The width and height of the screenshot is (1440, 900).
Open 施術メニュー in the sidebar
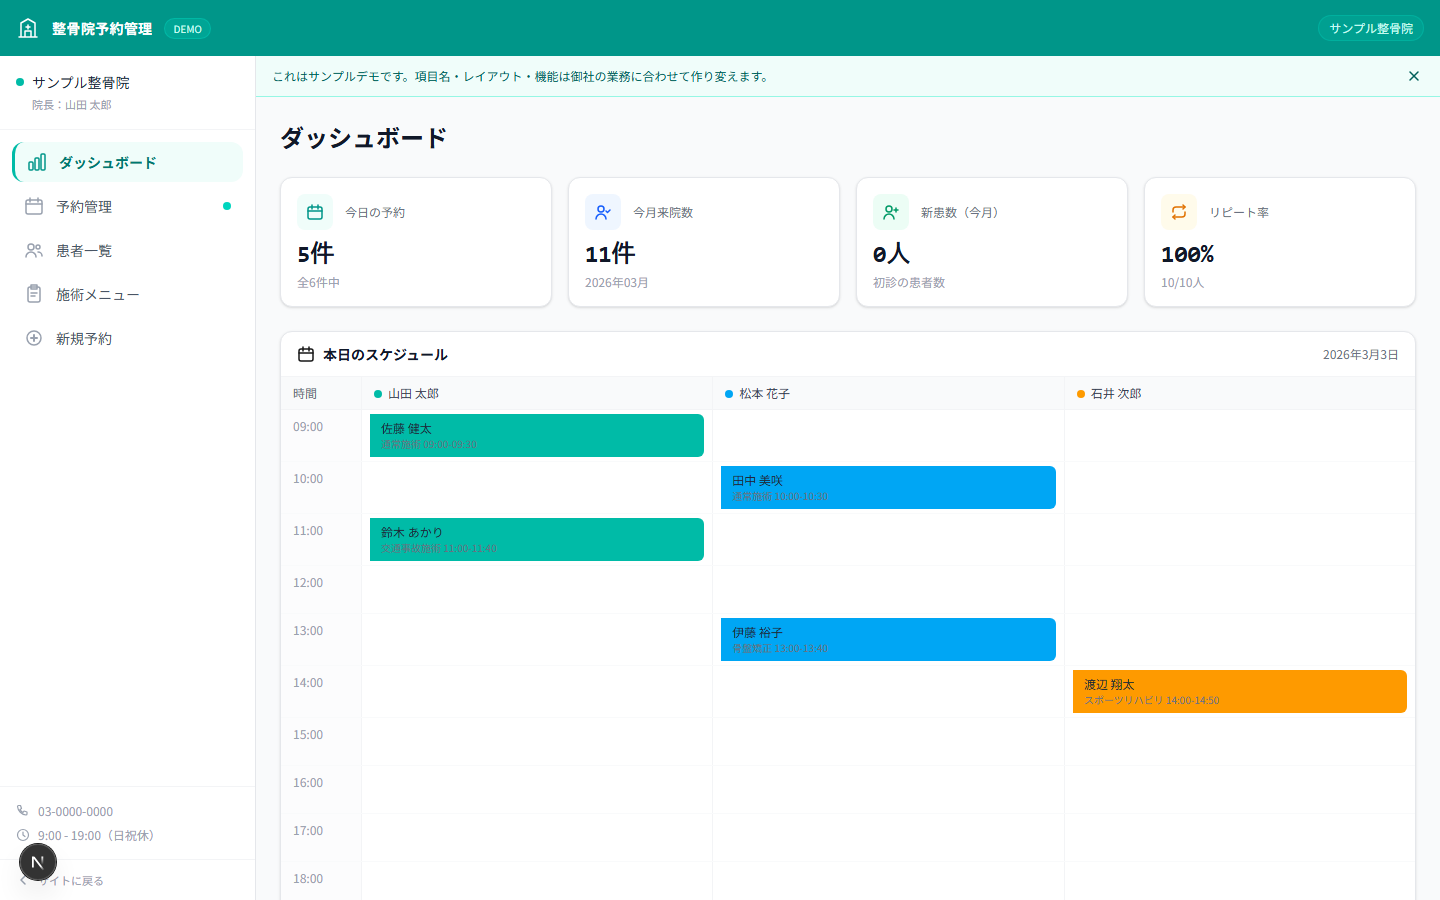[x=128, y=294]
